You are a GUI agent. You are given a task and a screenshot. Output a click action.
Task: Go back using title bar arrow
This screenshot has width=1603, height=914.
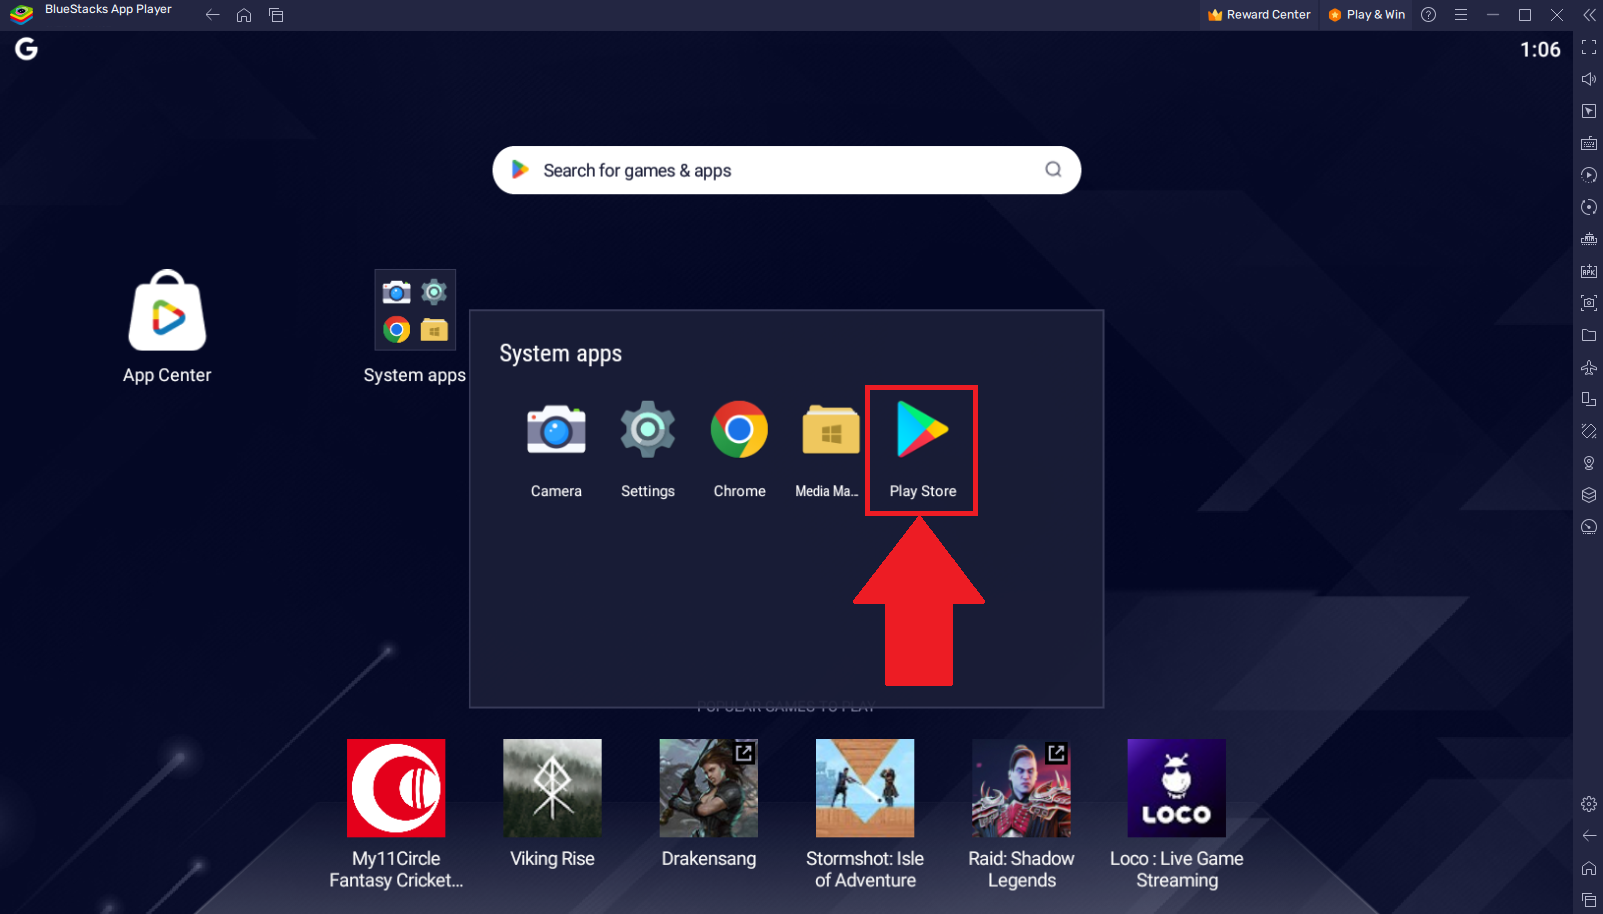(212, 15)
